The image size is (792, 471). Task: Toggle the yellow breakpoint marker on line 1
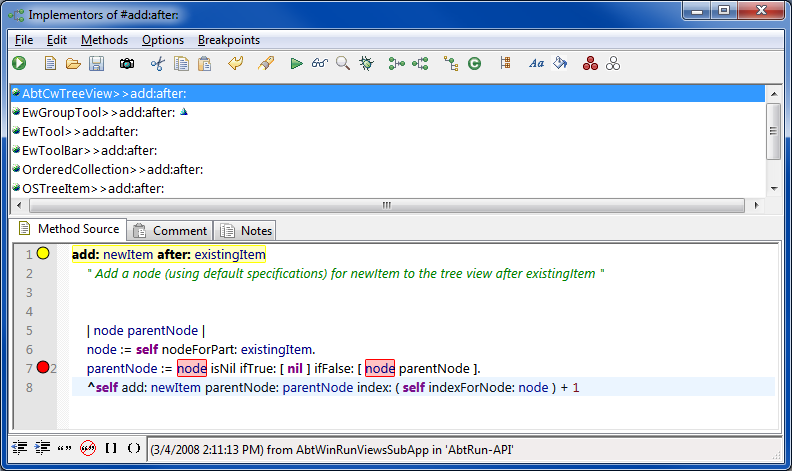coord(43,254)
